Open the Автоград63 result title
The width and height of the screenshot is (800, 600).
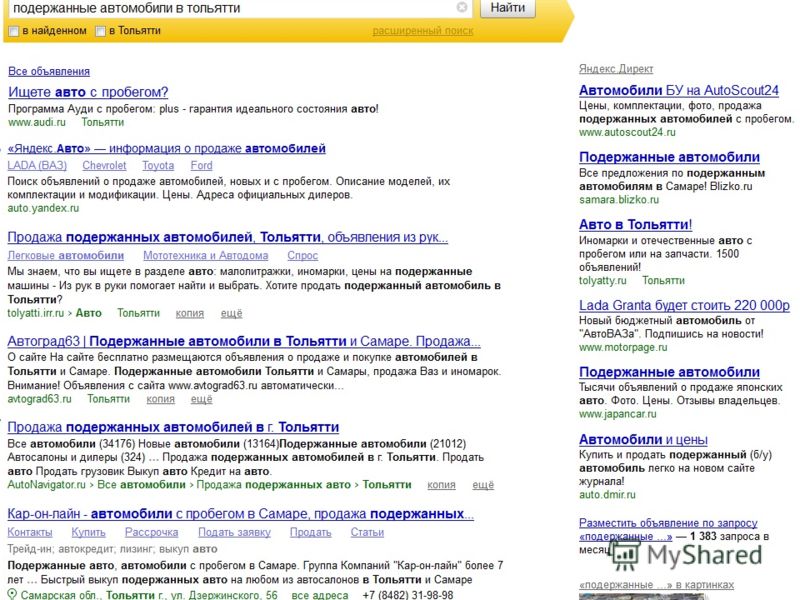244,341
